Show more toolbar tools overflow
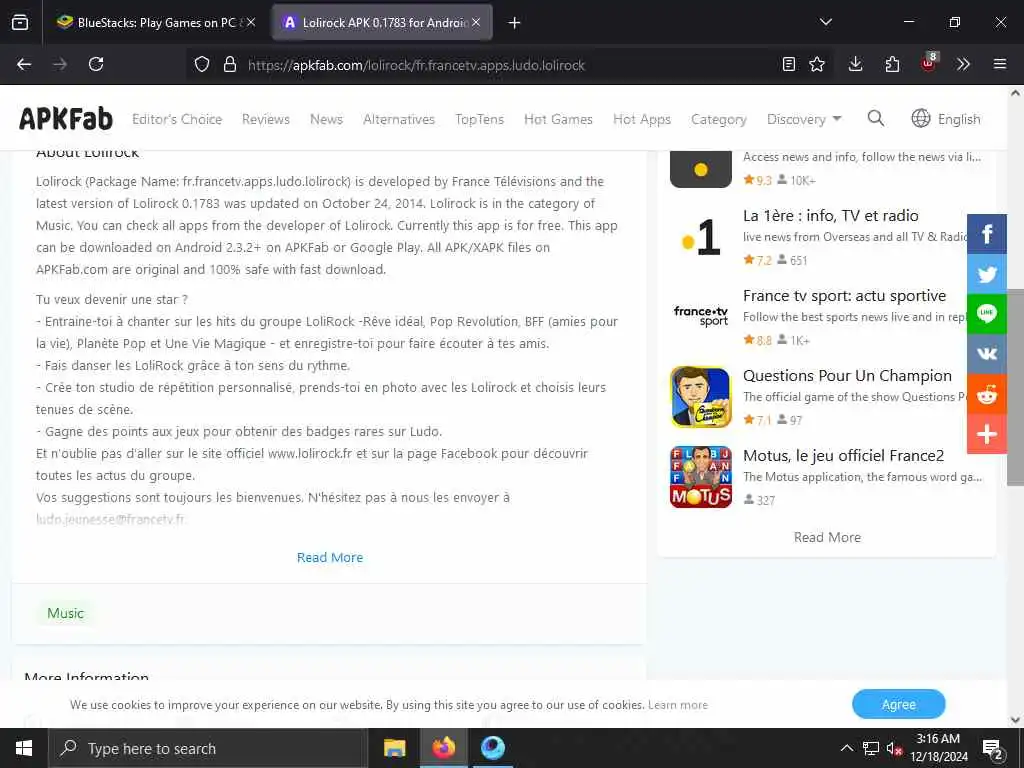Screen dimensions: 1024x768 pyautogui.click(x=963, y=64)
